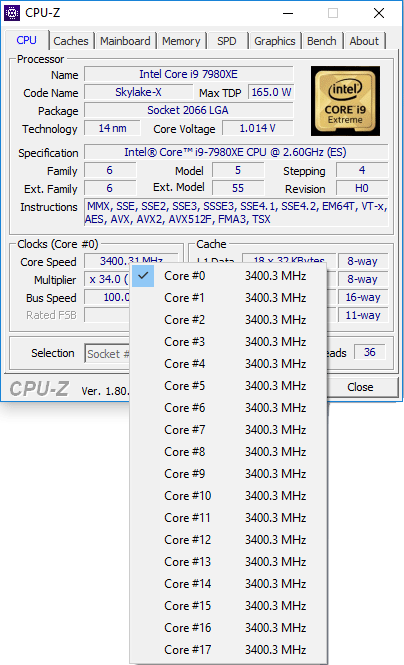The height and width of the screenshot is (665, 404).
Task: Close the CPU-Z window
Action: [x=379, y=13]
